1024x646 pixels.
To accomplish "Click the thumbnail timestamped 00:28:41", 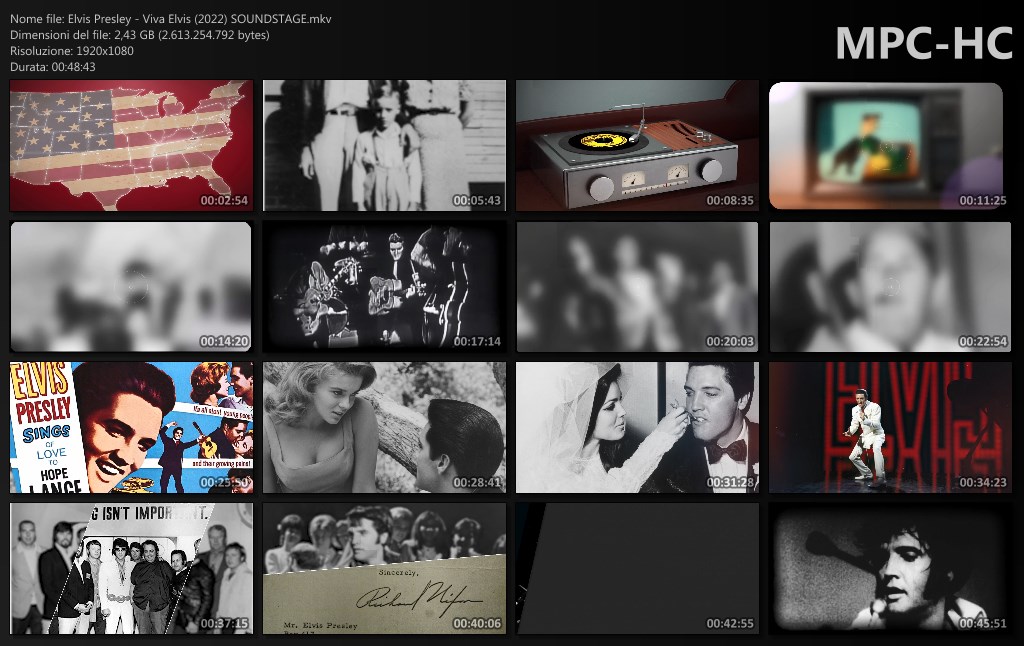I will coord(384,427).
